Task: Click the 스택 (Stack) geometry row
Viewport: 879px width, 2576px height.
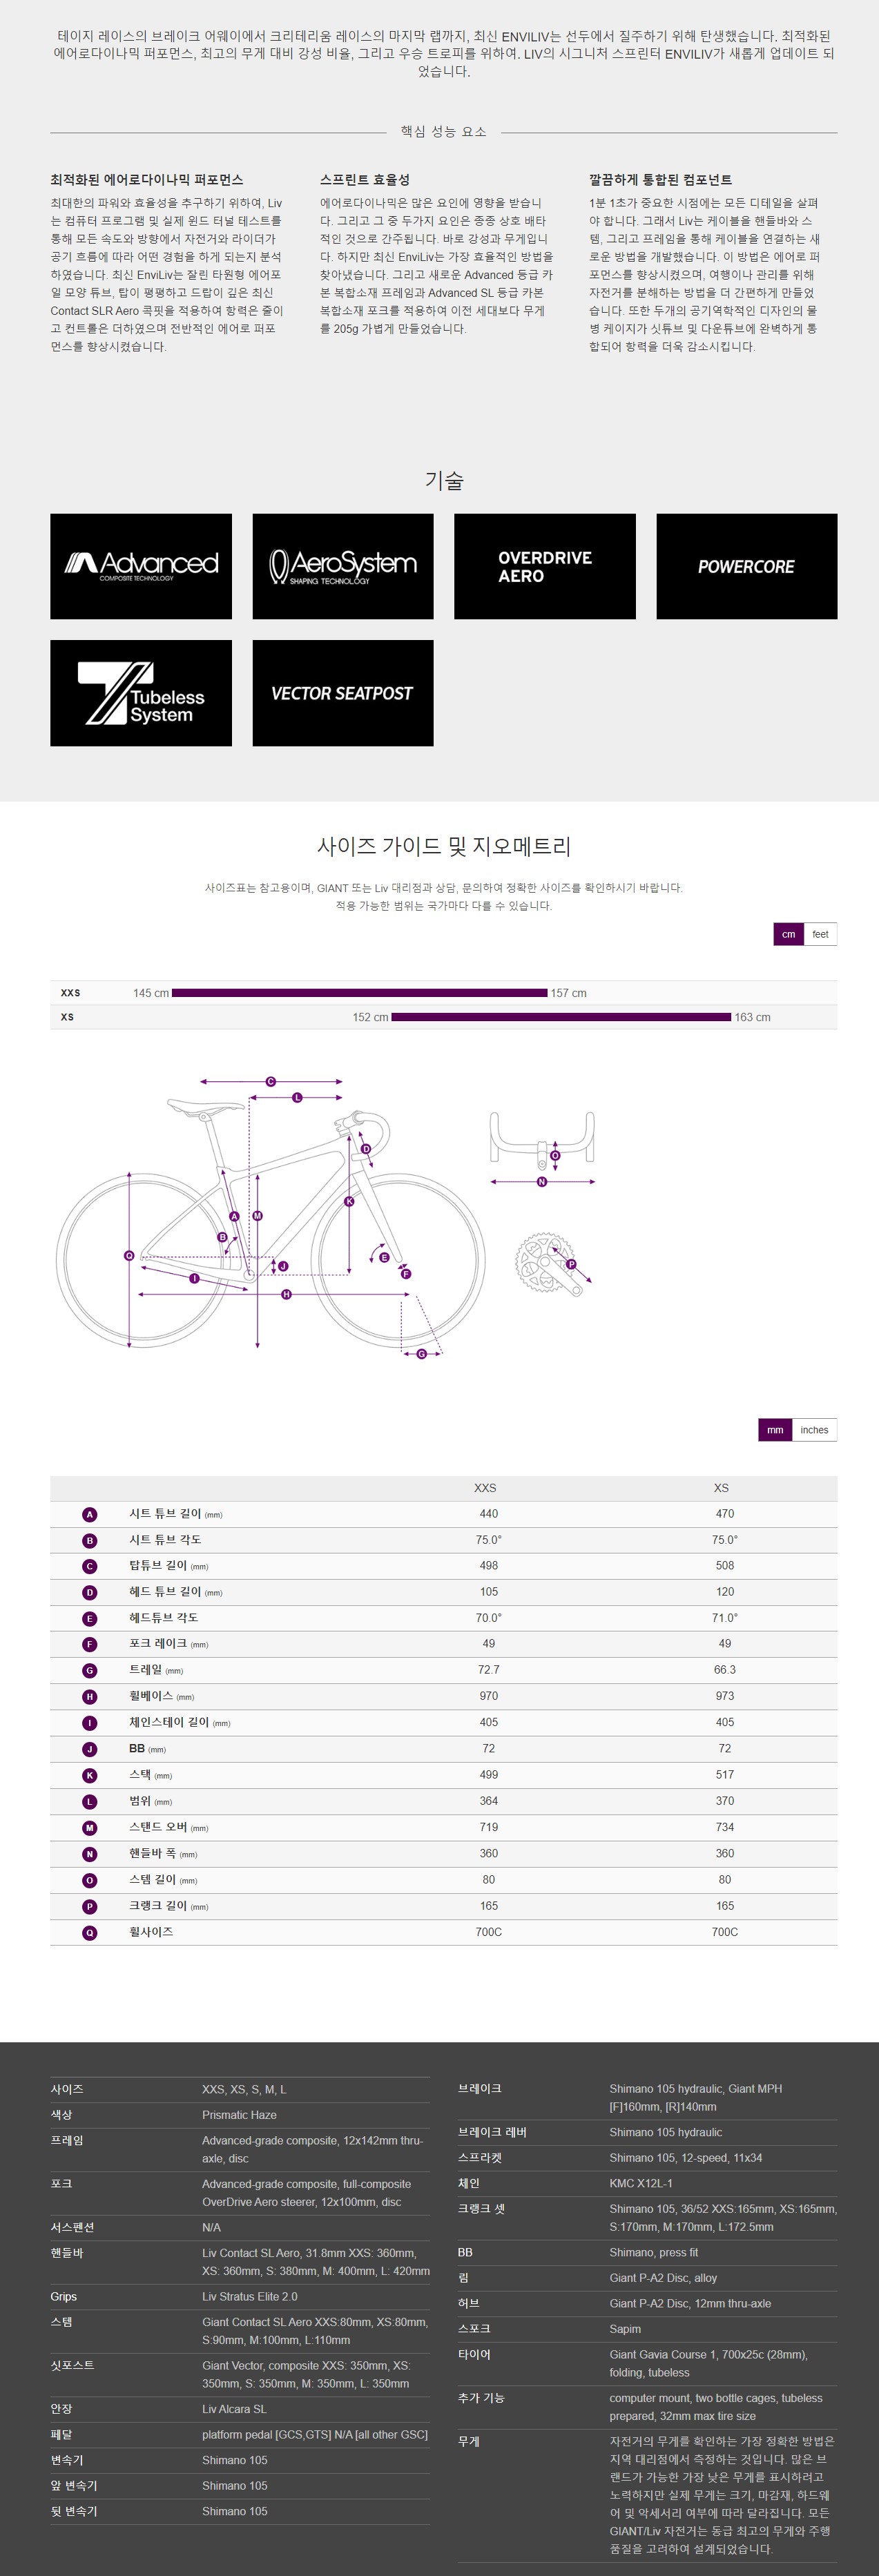Action: (444, 1775)
